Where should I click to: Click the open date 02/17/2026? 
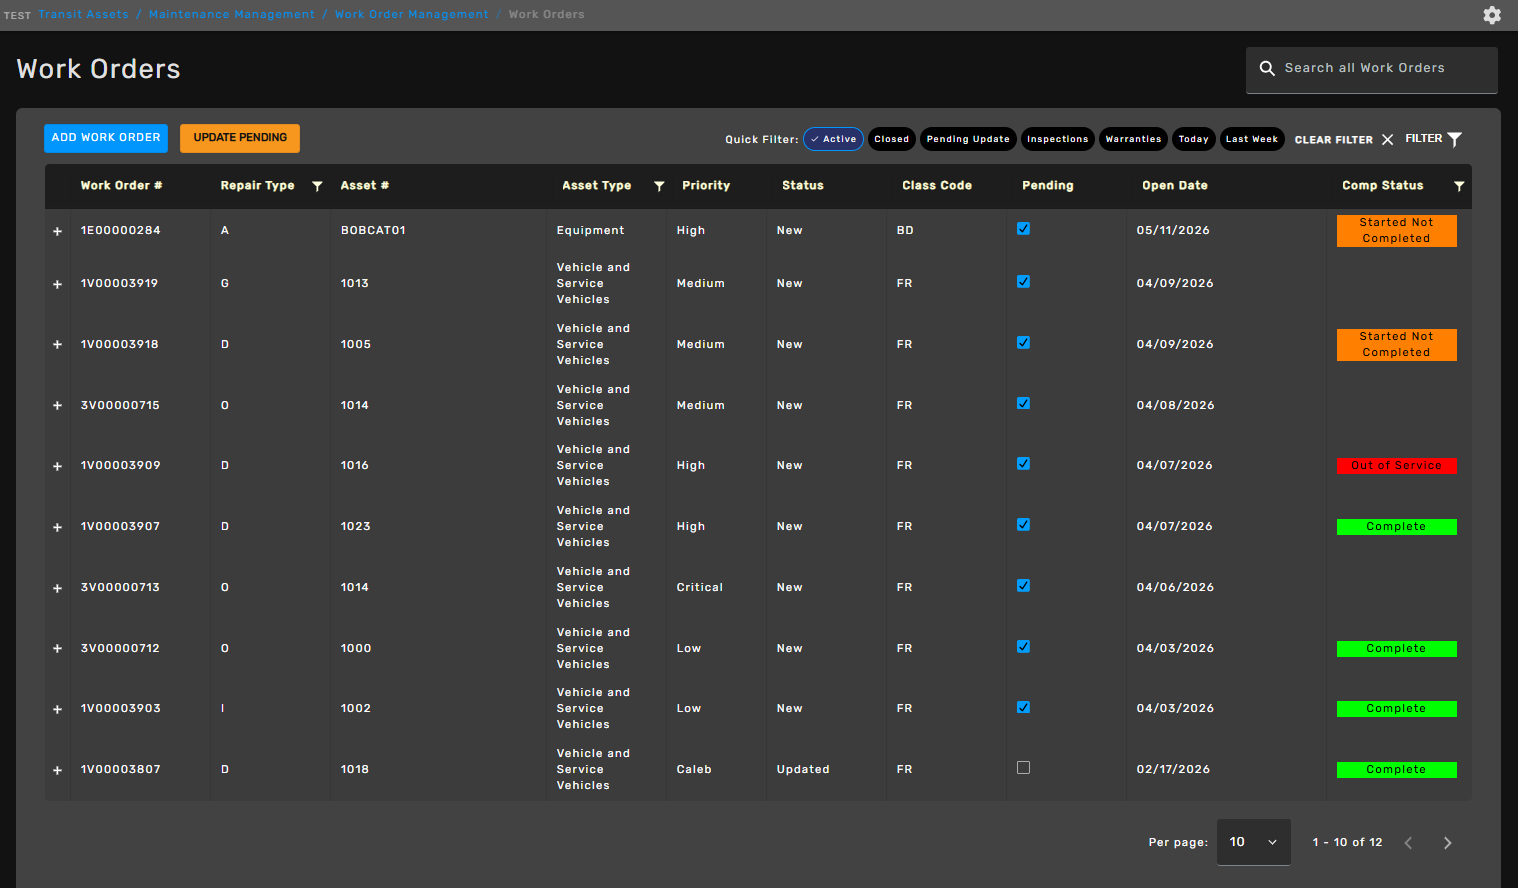coord(1173,770)
